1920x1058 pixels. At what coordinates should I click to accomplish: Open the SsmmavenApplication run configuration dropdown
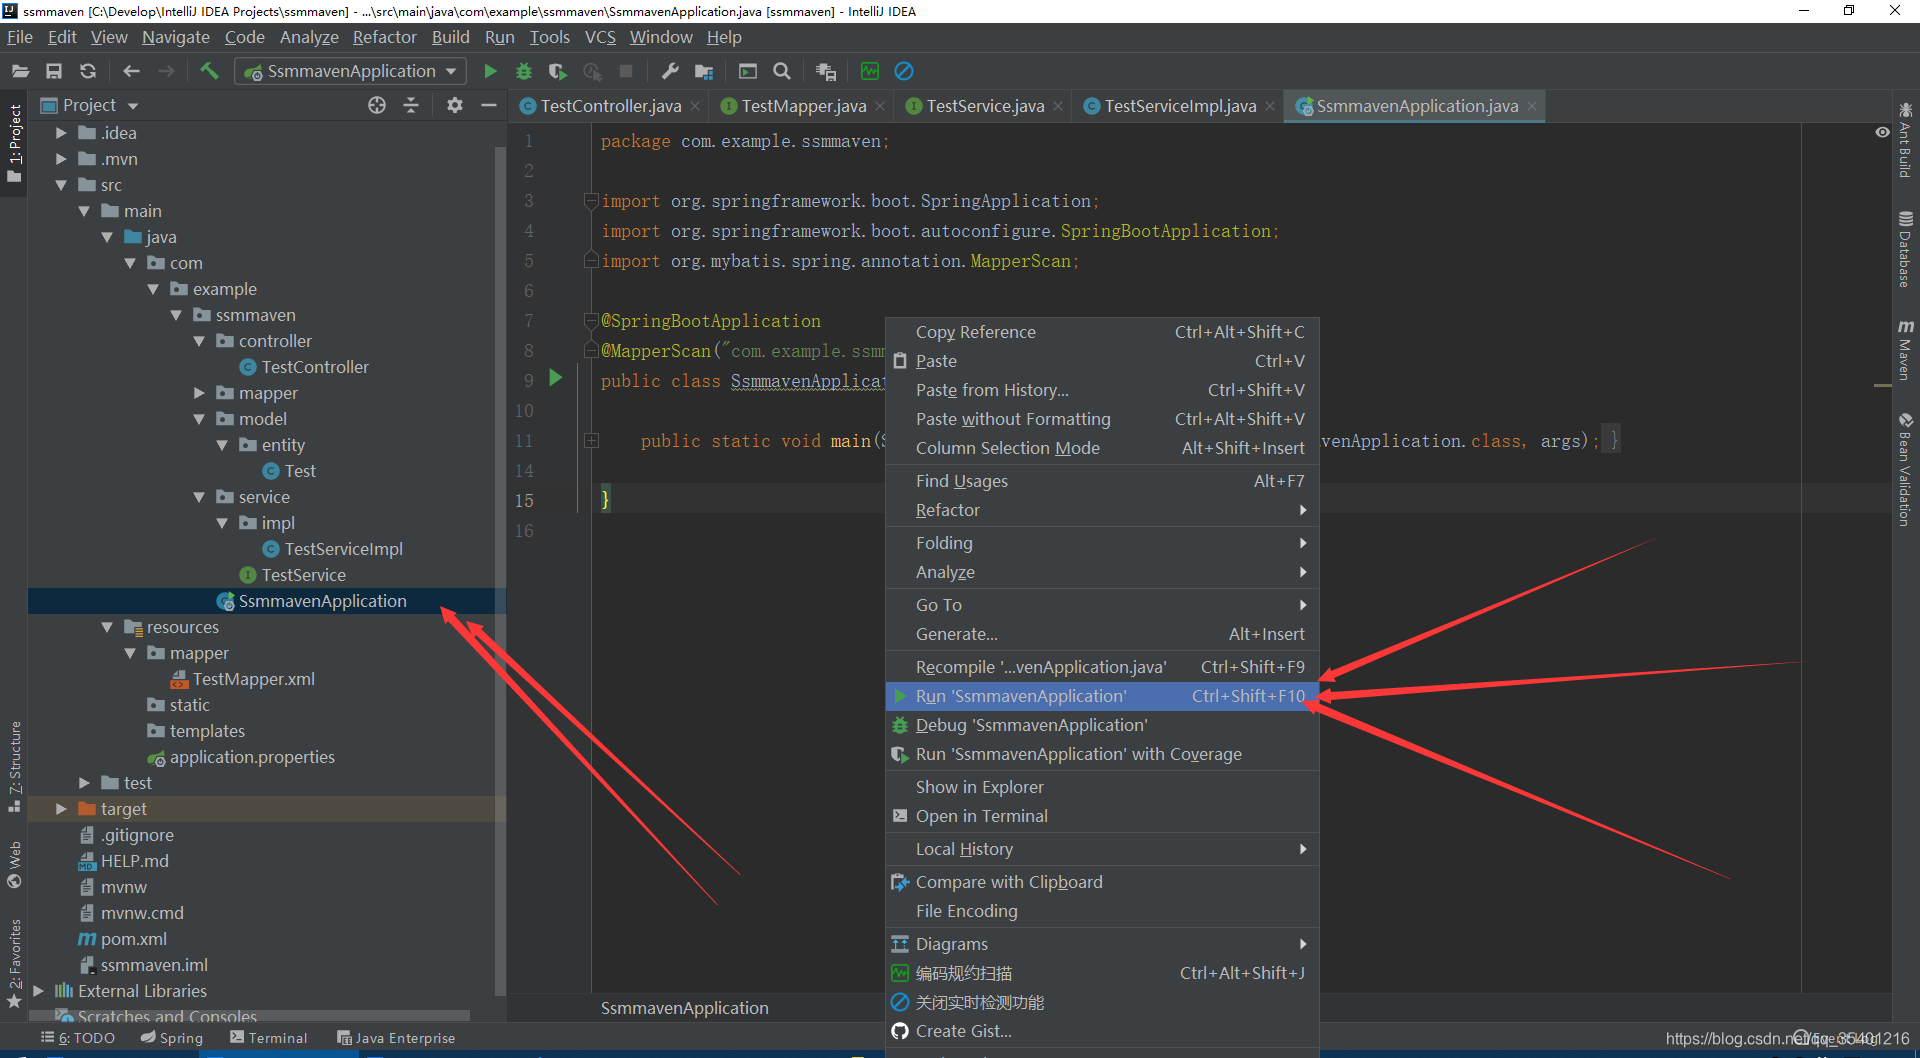[350, 71]
